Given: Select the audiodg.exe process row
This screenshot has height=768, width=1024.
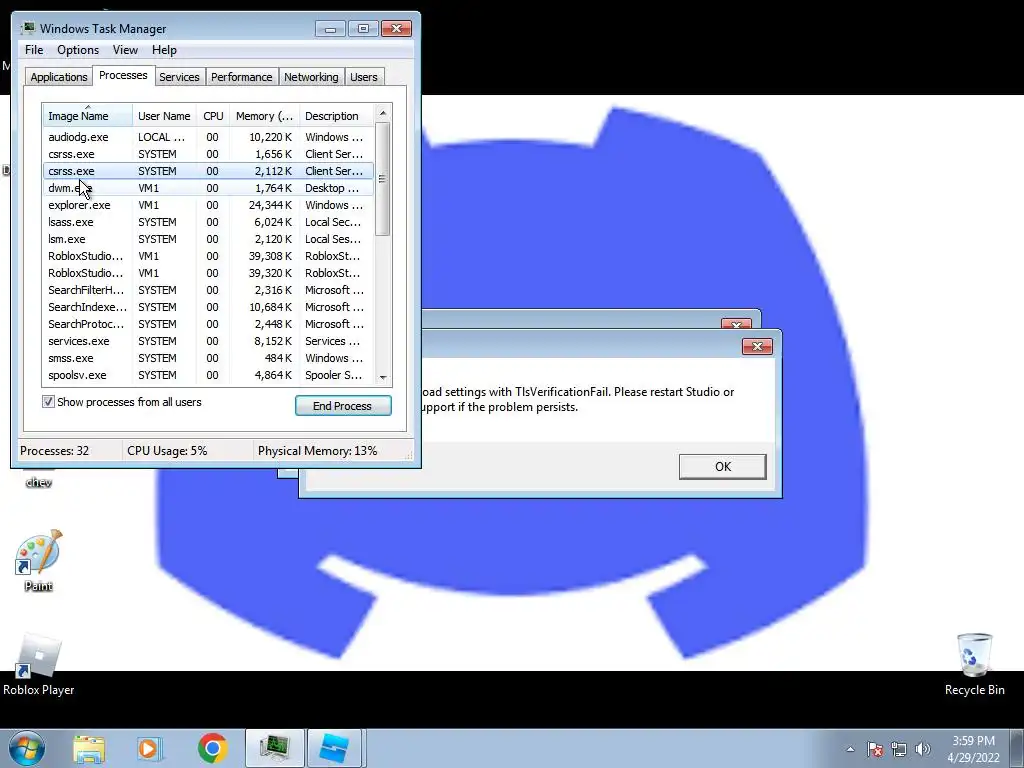Looking at the screenshot, I should click(x=208, y=137).
